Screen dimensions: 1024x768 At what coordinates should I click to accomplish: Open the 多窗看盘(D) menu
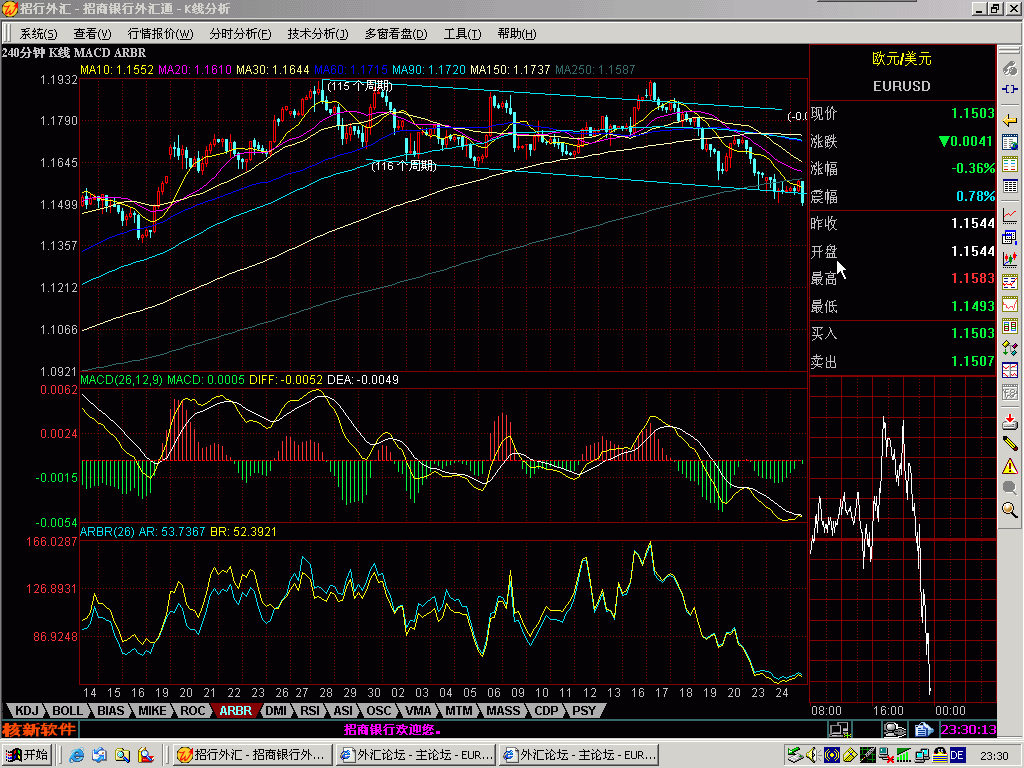point(396,34)
